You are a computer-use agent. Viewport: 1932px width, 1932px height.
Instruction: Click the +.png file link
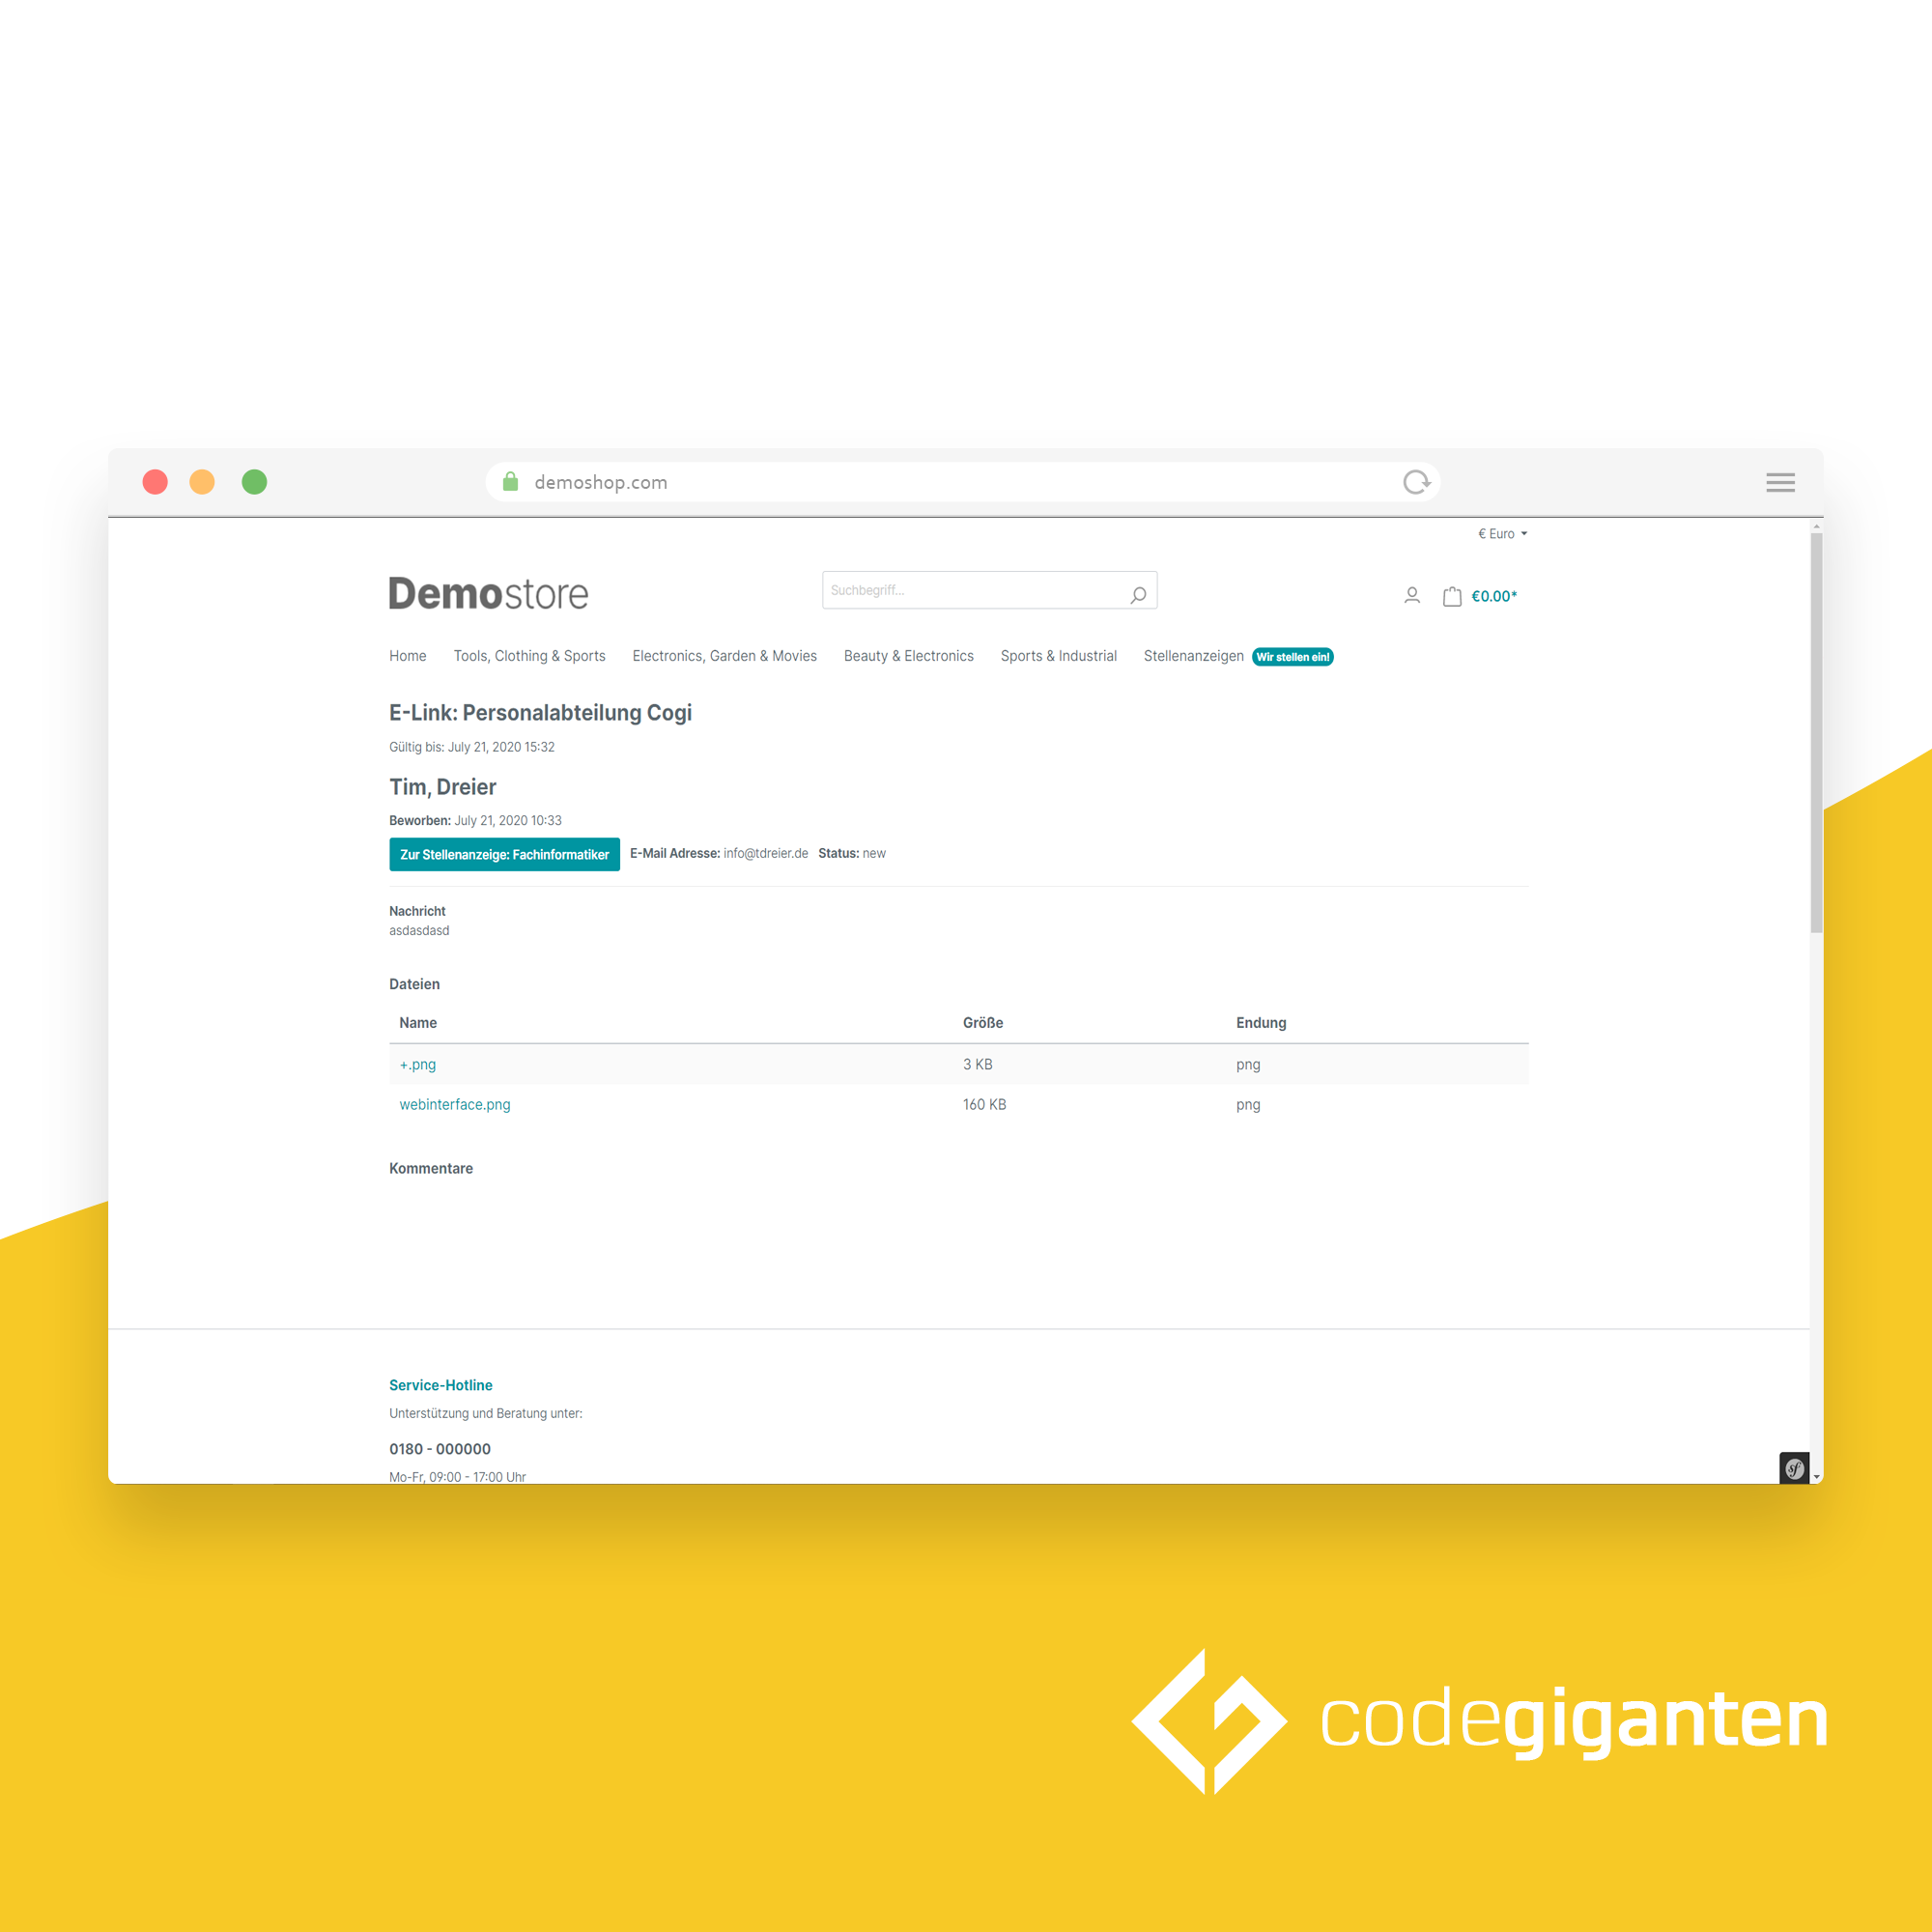(x=419, y=1064)
